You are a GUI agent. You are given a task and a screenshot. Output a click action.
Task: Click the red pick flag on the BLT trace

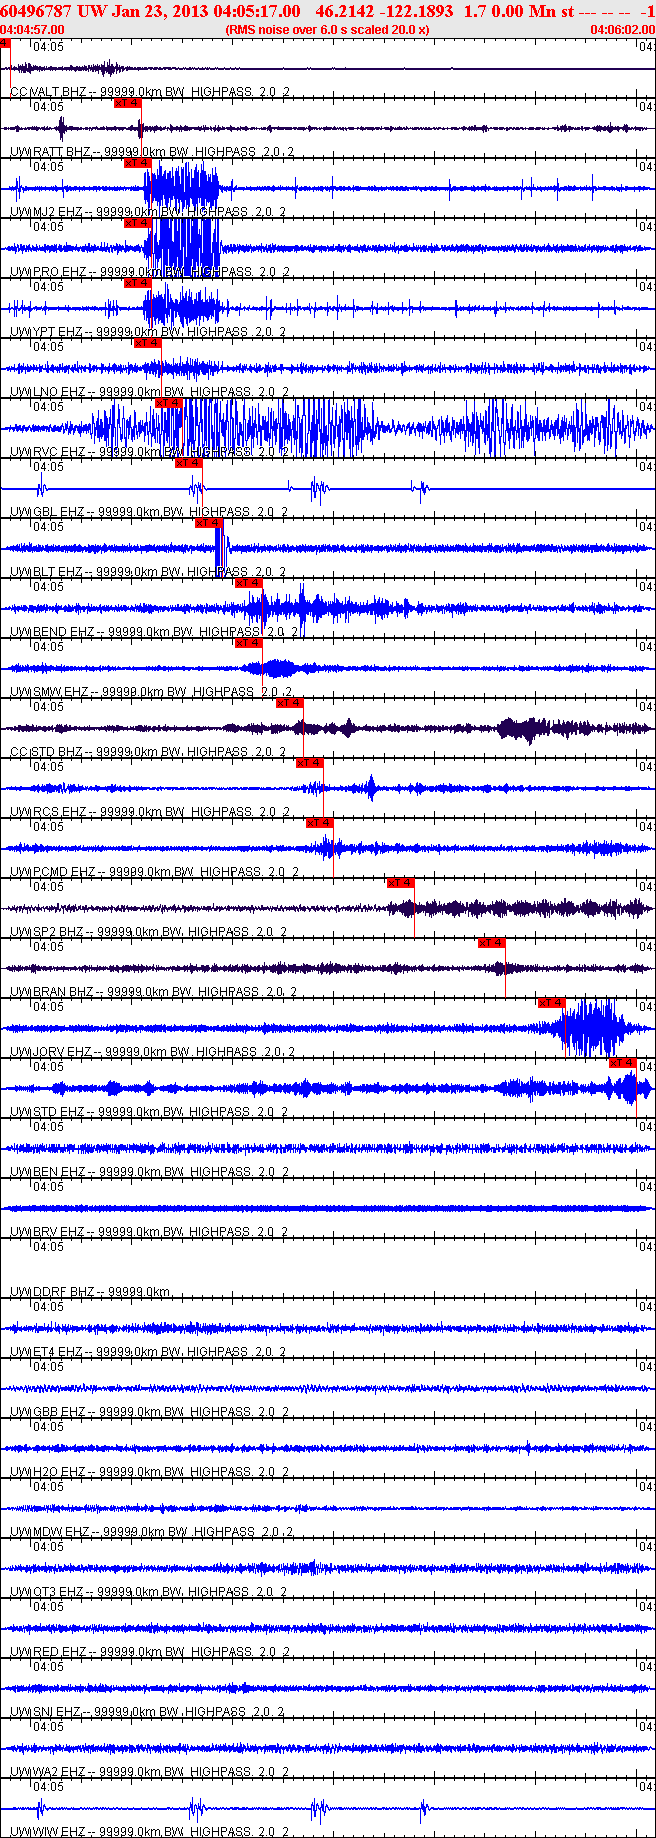[209, 523]
